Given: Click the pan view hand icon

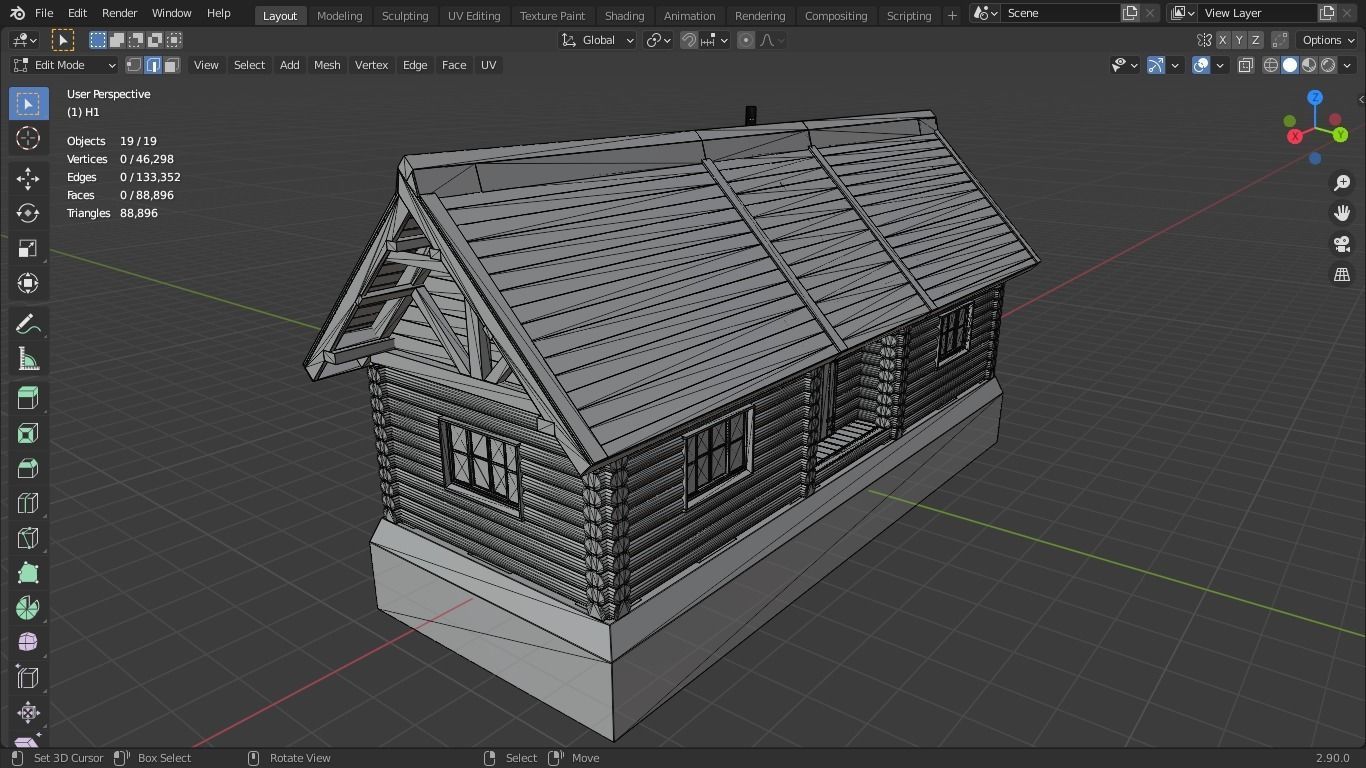Looking at the screenshot, I should point(1342,213).
